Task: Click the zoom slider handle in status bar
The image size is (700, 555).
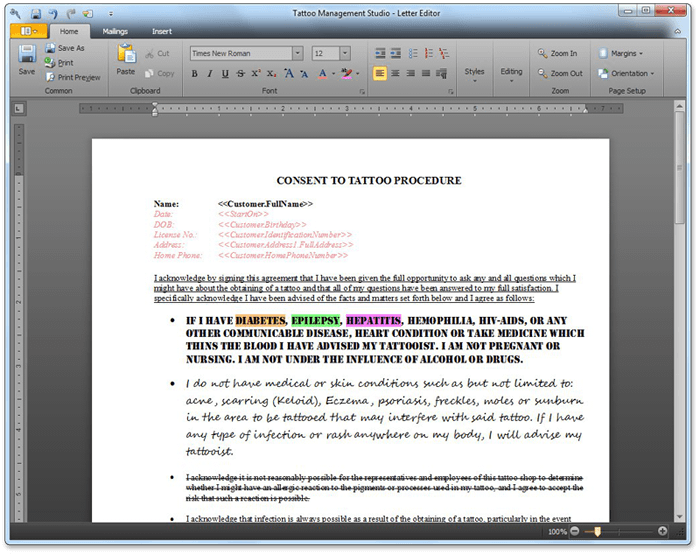Action: [598, 531]
